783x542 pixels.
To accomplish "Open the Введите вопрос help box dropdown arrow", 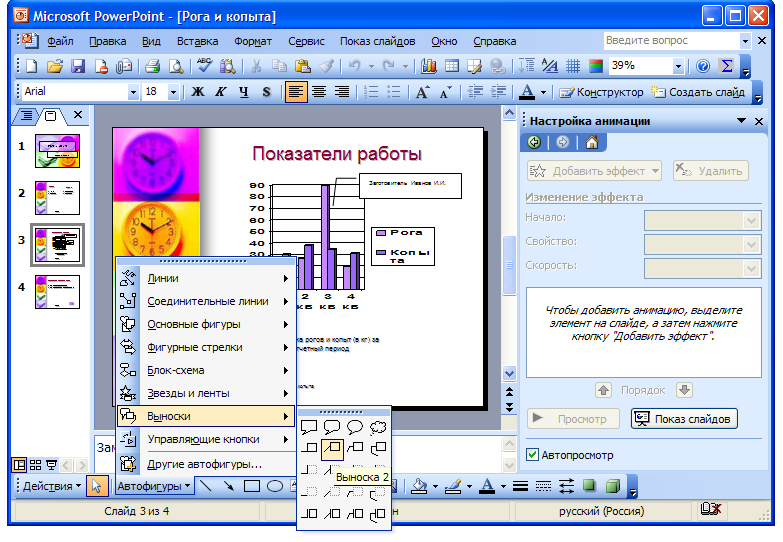I will click(745, 41).
